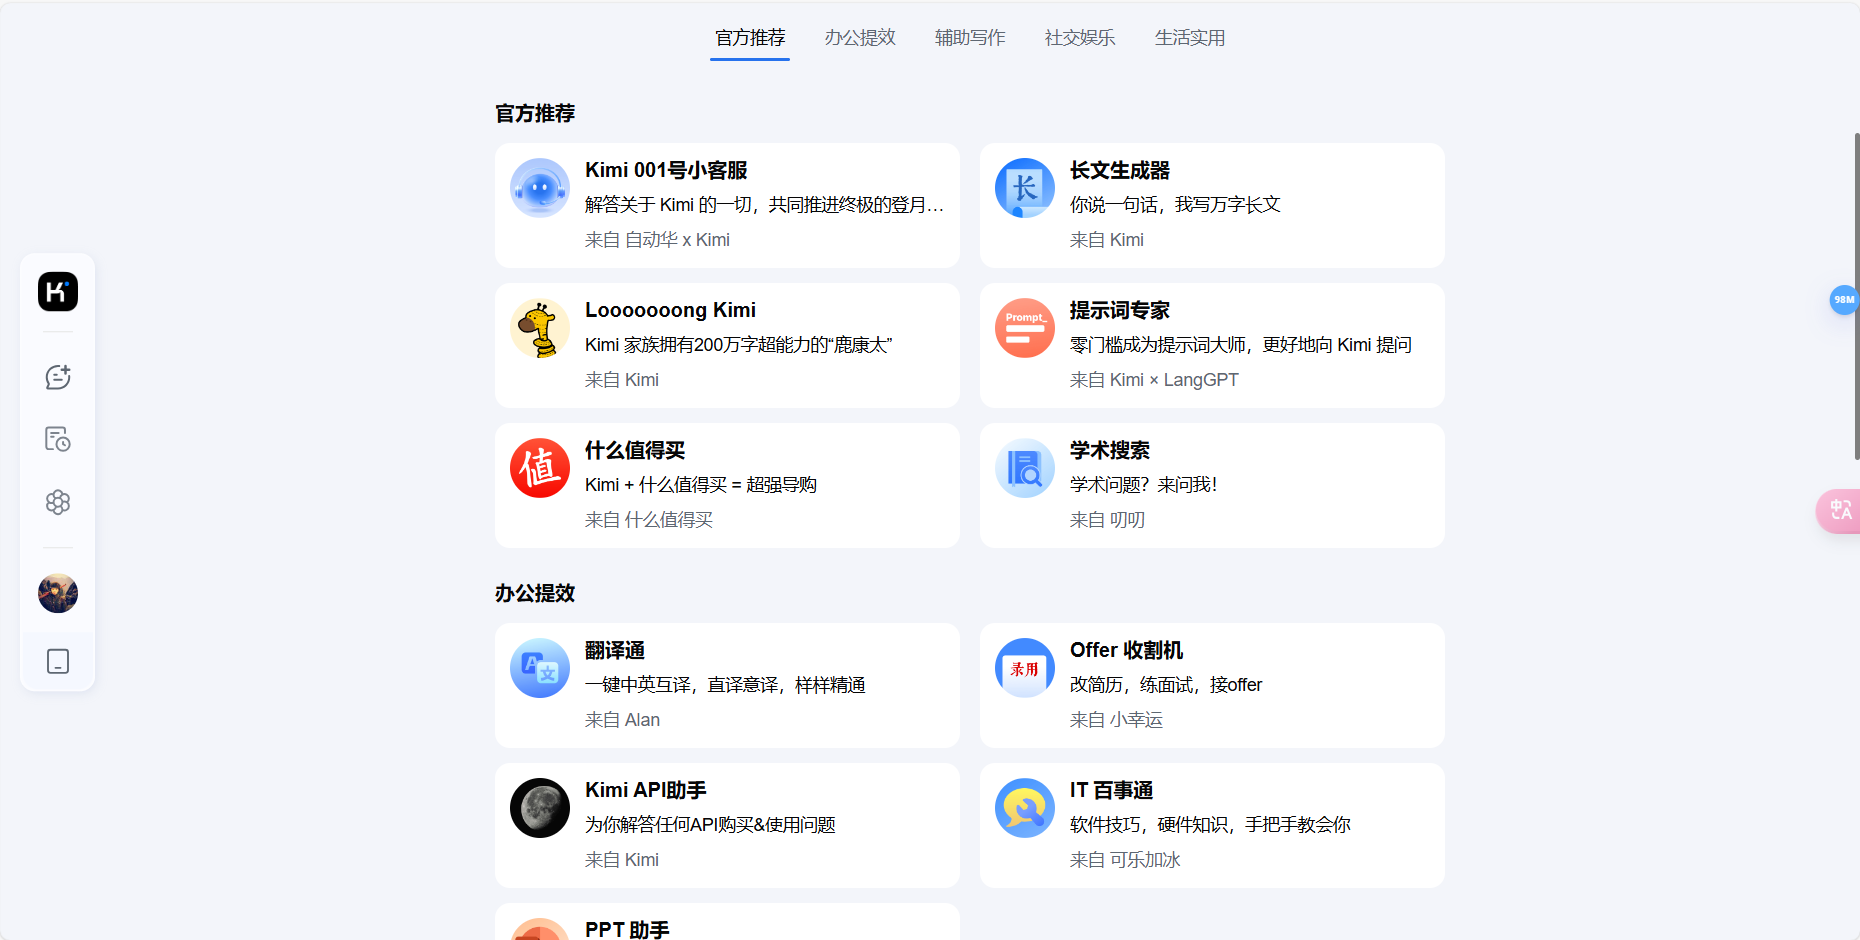Select the 生活实用 category

coord(1189,38)
